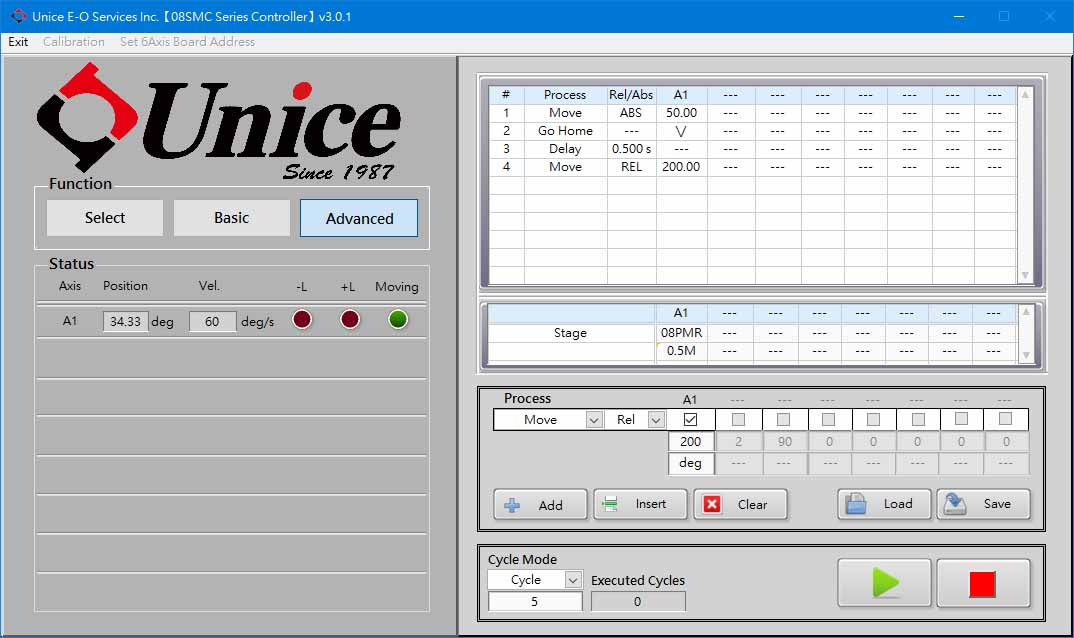Start execution with the green play button
This screenshot has height=638, width=1074.
(x=884, y=583)
